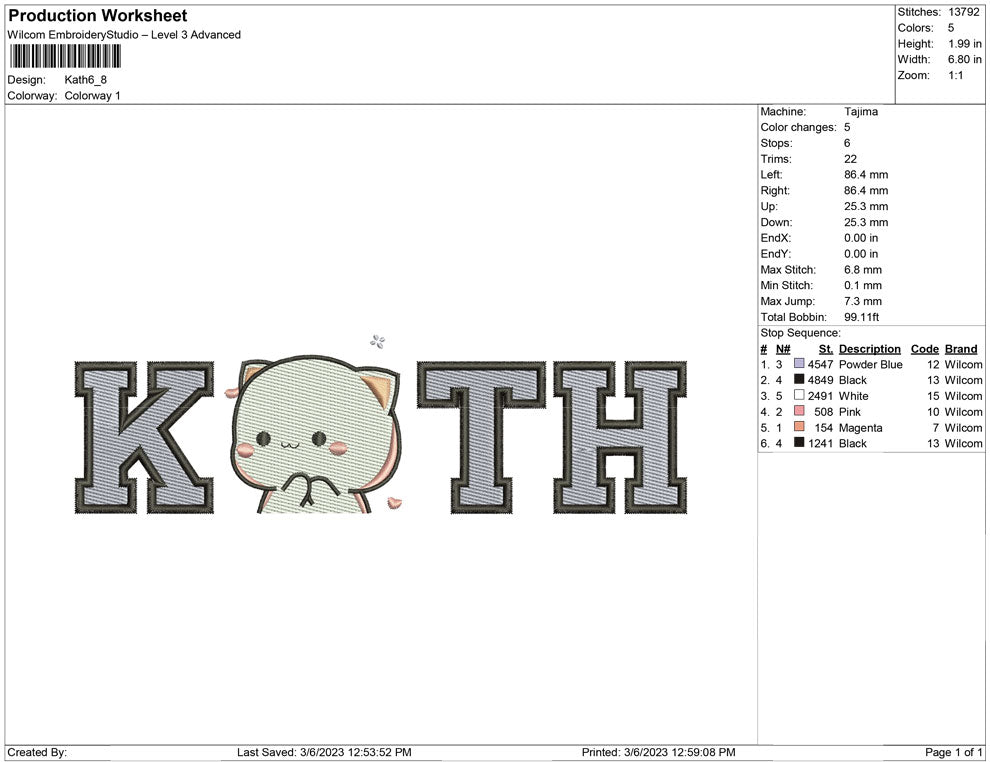Viewport: 990px width, 762px height.
Task: Click the letter H in the design
Action: coord(620,437)
